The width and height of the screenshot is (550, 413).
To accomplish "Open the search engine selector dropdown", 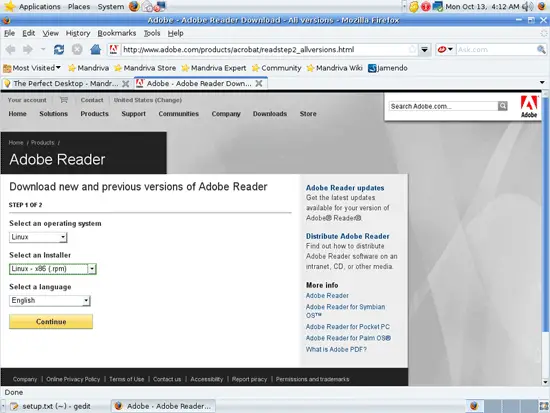I will [445, 49].
